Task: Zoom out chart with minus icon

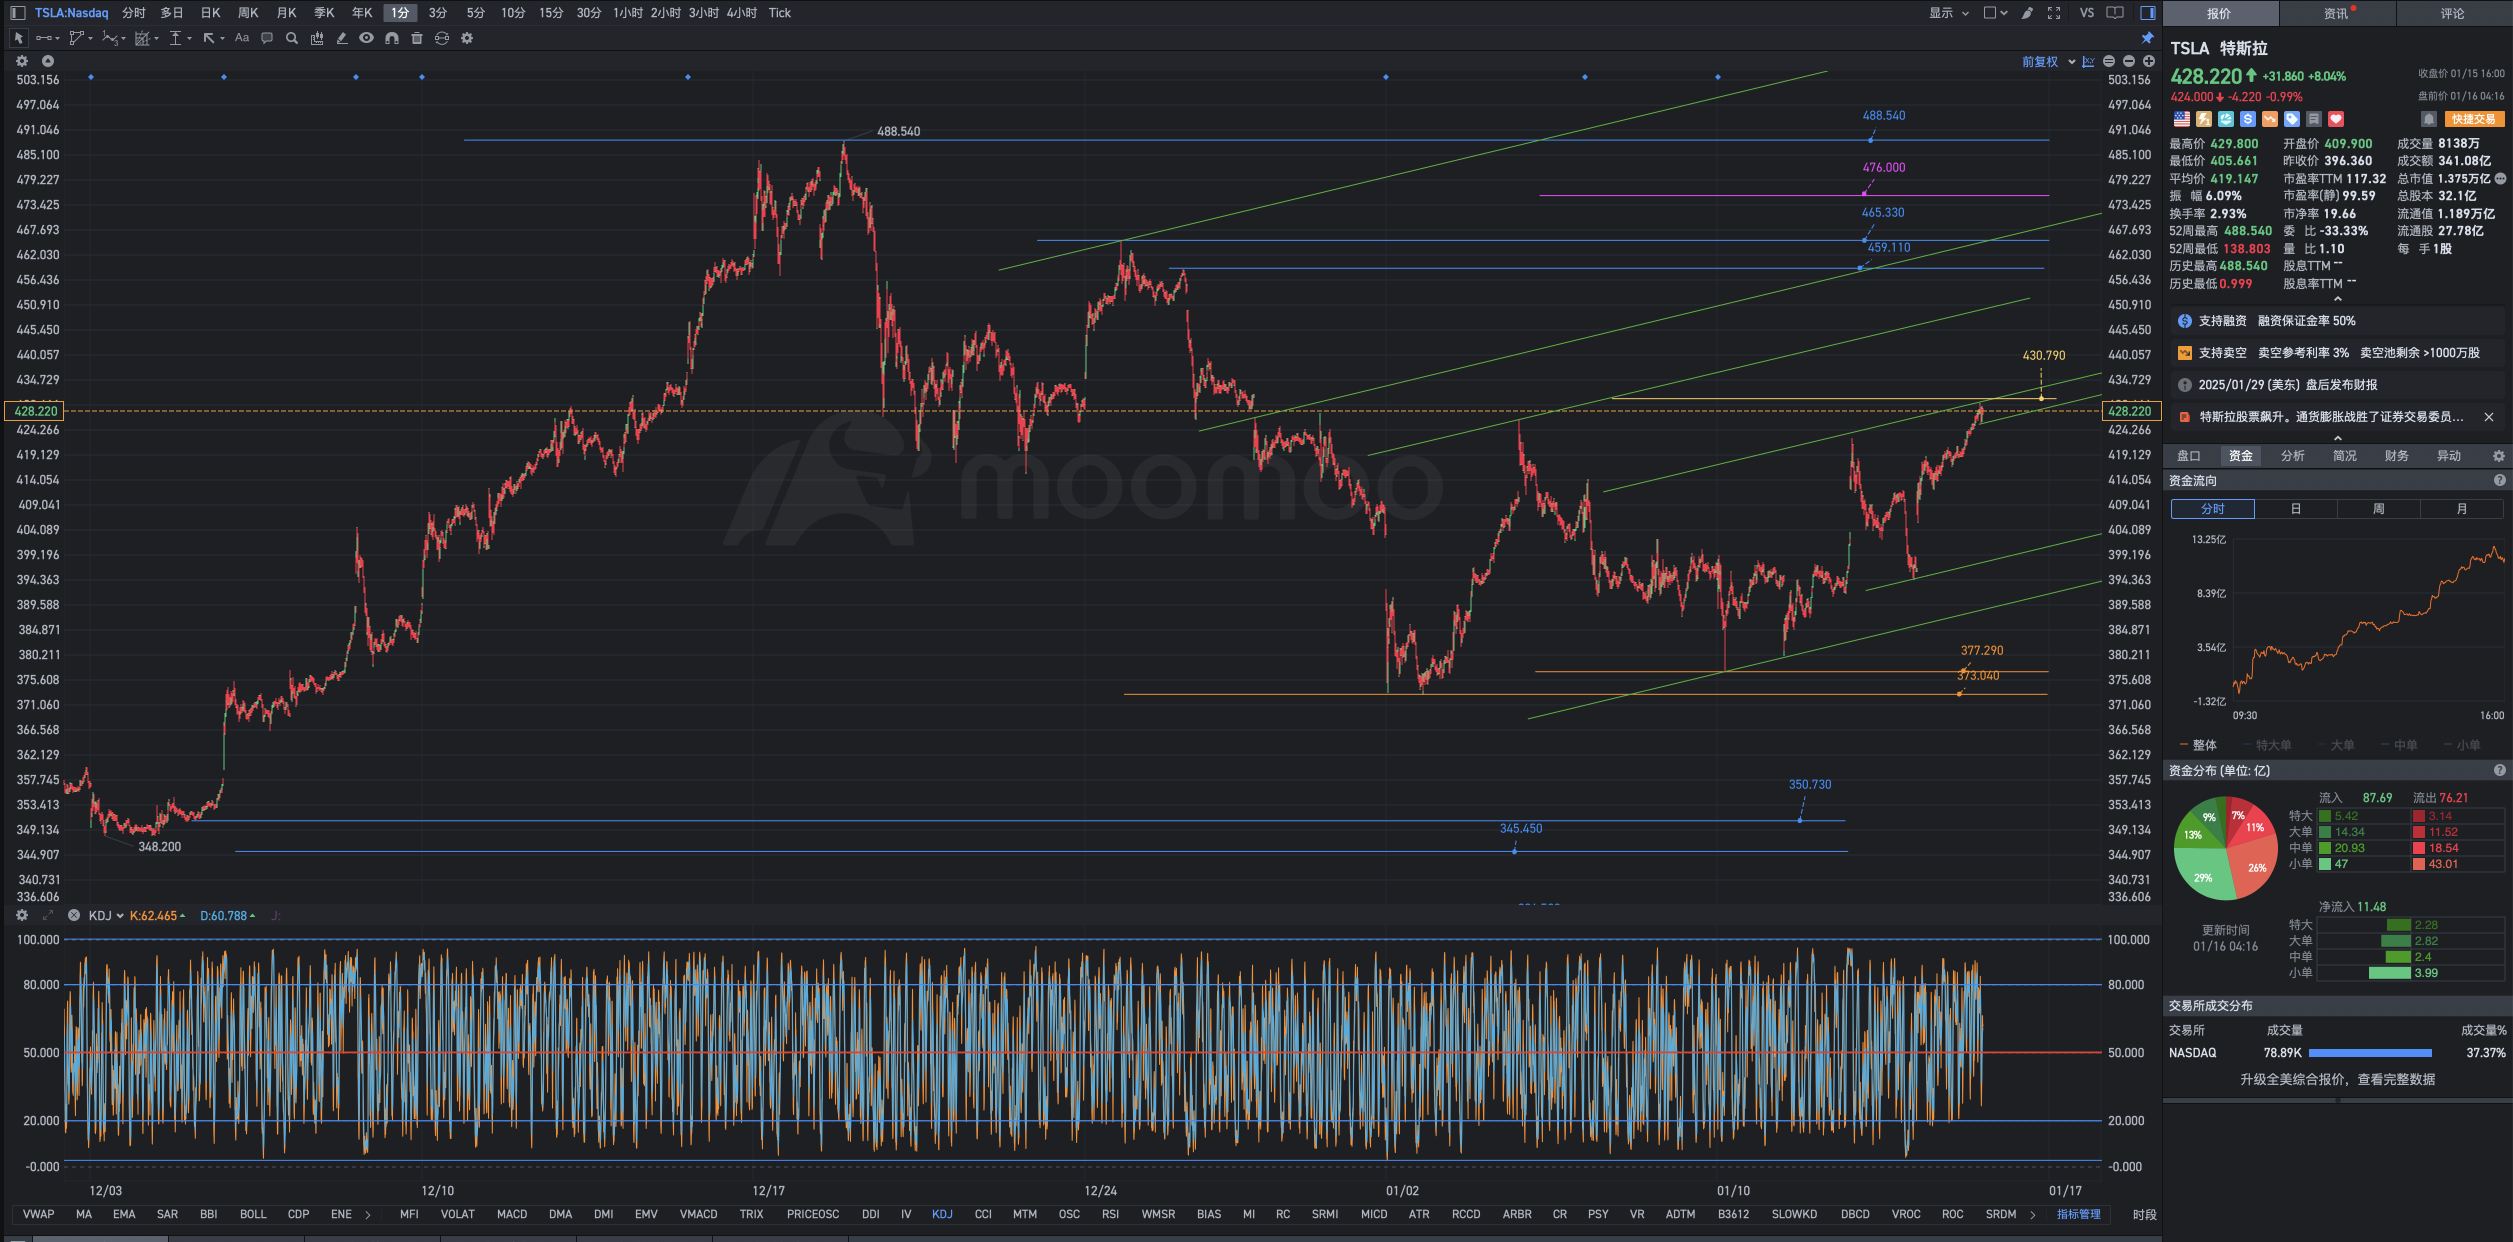Action: click(x=2129, y=62)
